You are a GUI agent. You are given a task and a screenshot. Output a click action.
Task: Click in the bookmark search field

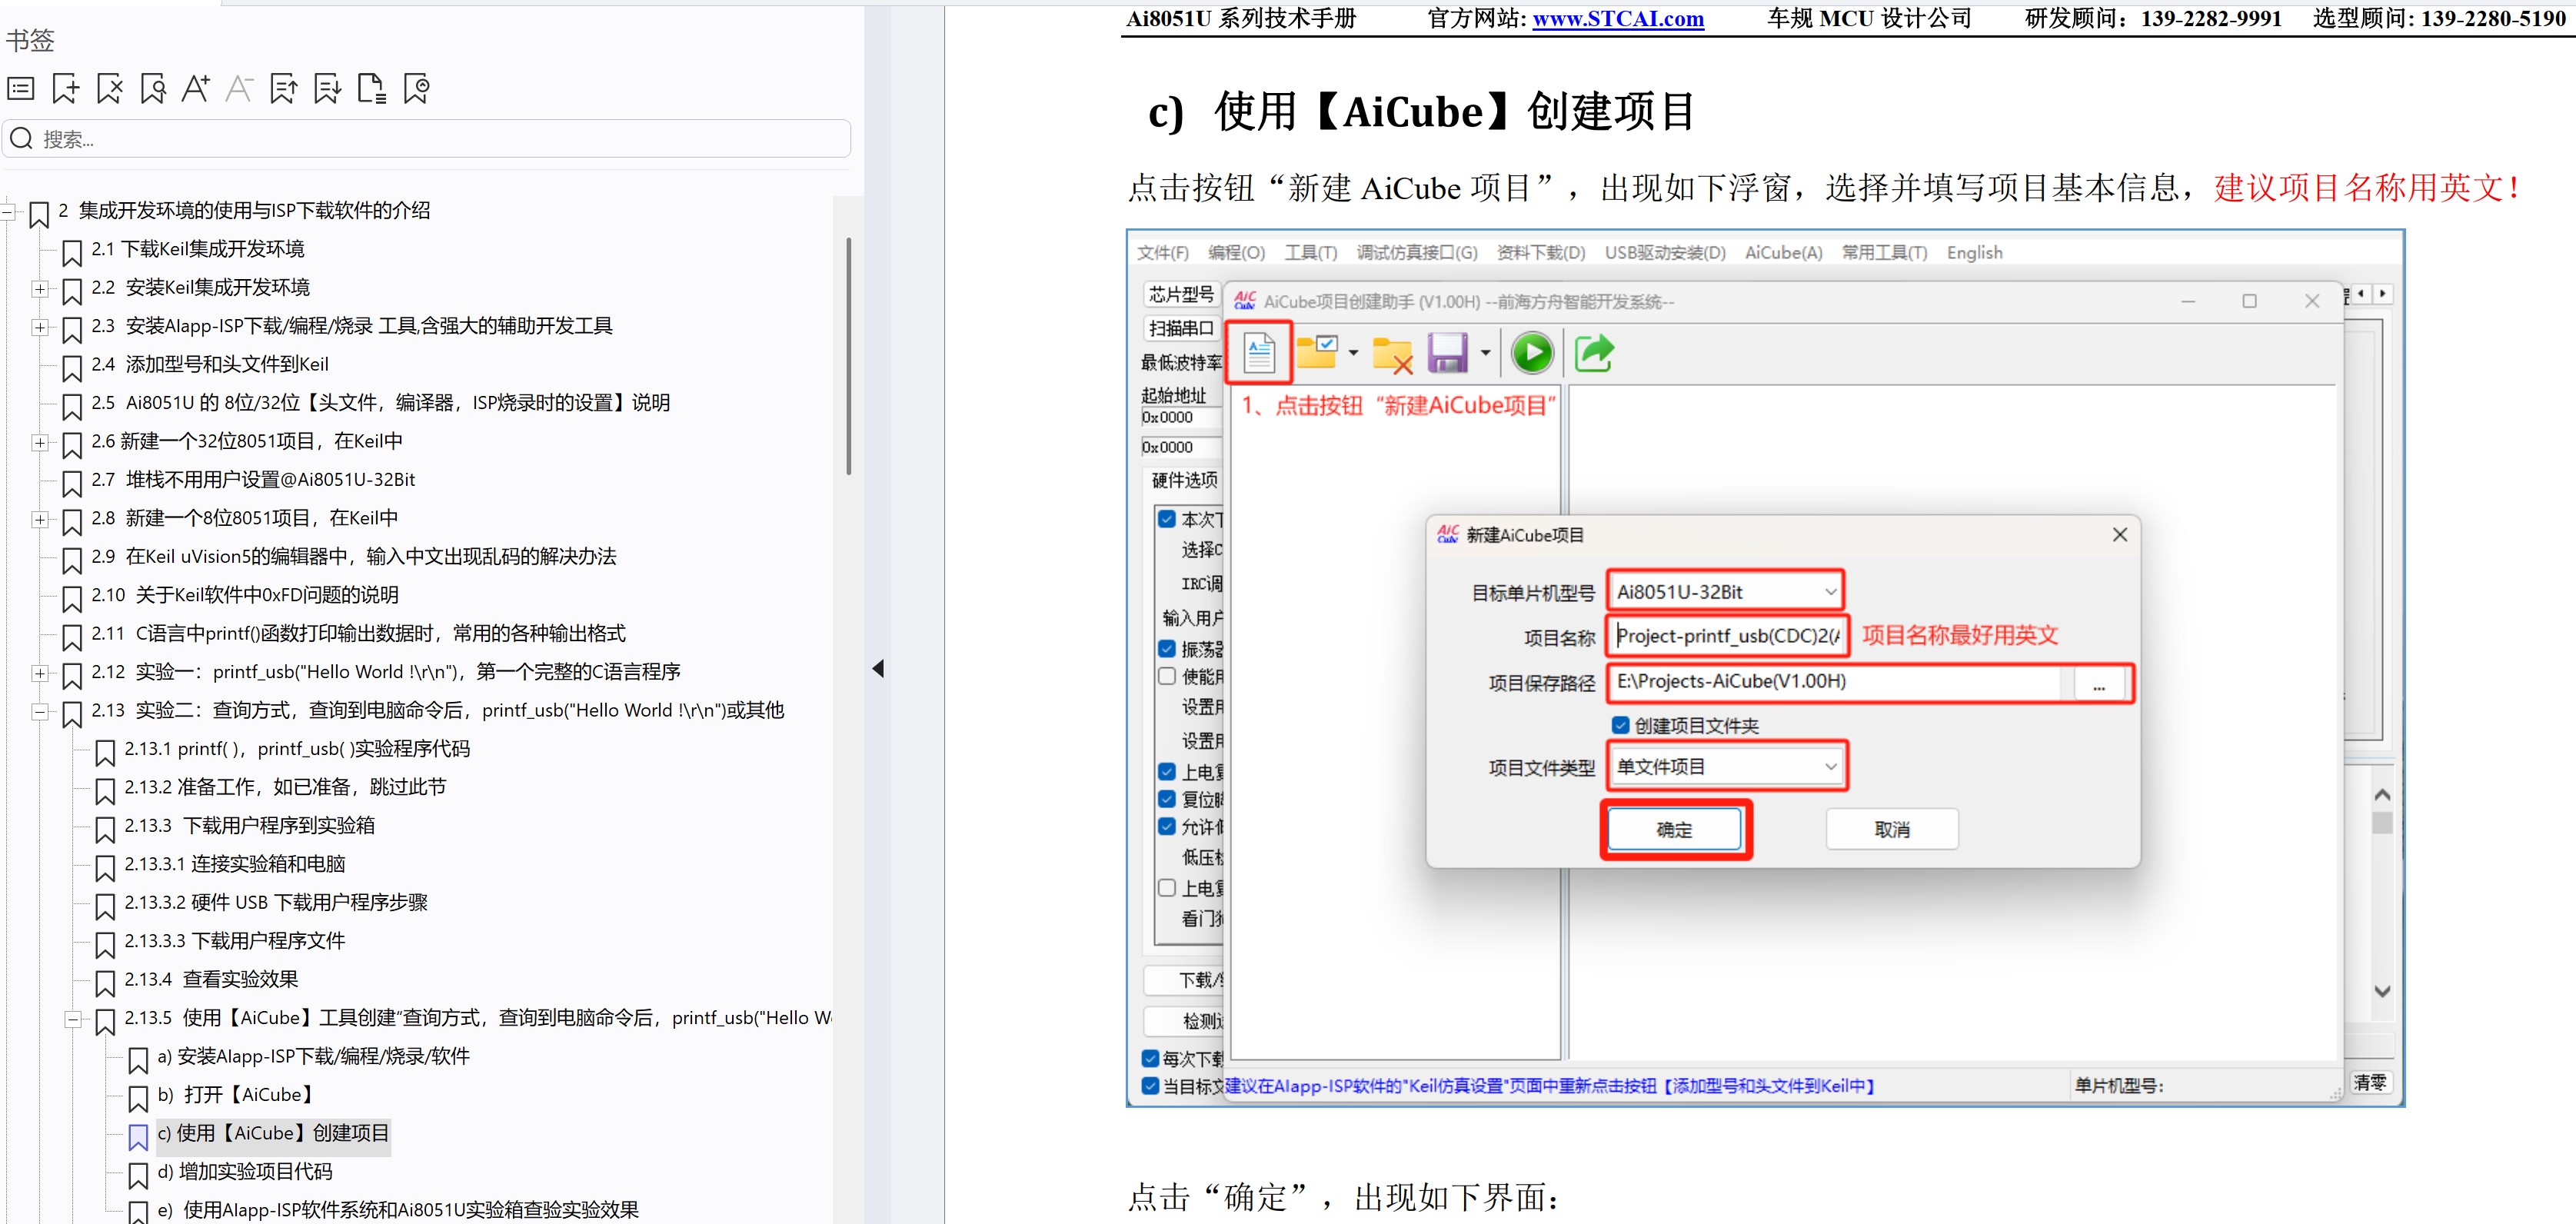(x=440, y=139)
